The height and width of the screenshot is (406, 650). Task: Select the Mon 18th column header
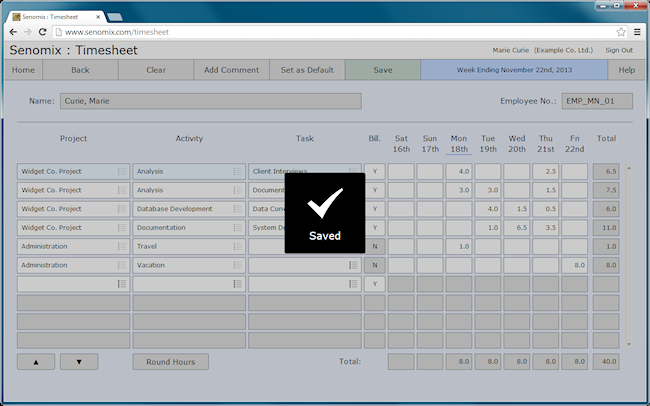coord(459,143)
